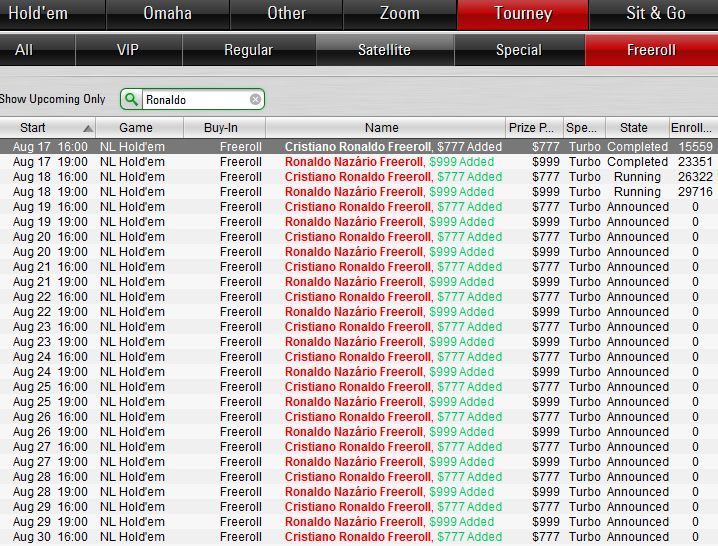
Task: Switch to the Hold'em tab
Action: click(52, 14)
